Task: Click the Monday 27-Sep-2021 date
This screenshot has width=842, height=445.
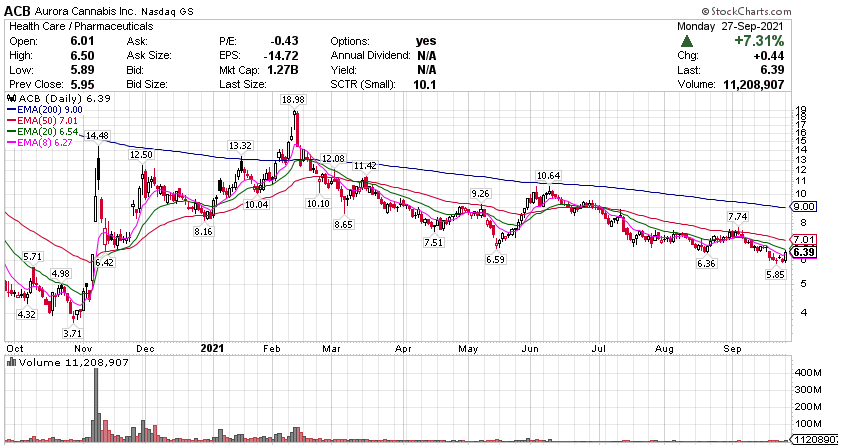Action: (x=730, y=26)
